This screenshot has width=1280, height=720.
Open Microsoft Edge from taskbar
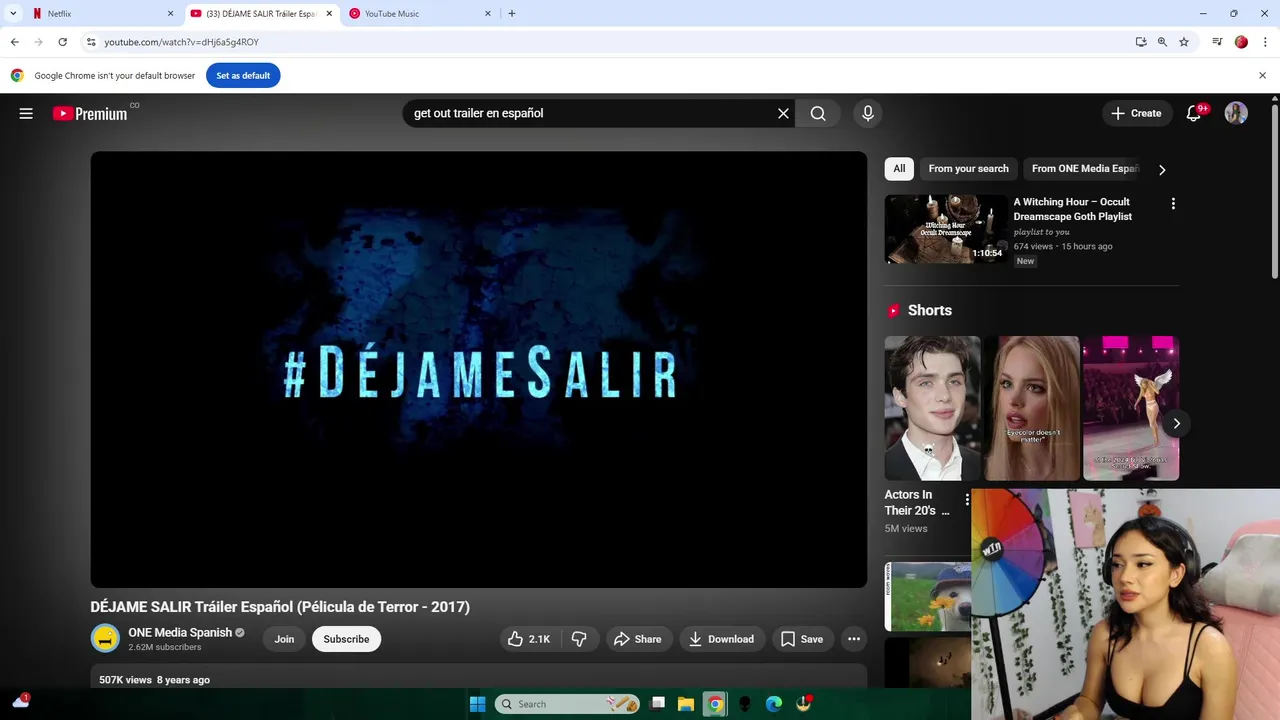point(773,704)
